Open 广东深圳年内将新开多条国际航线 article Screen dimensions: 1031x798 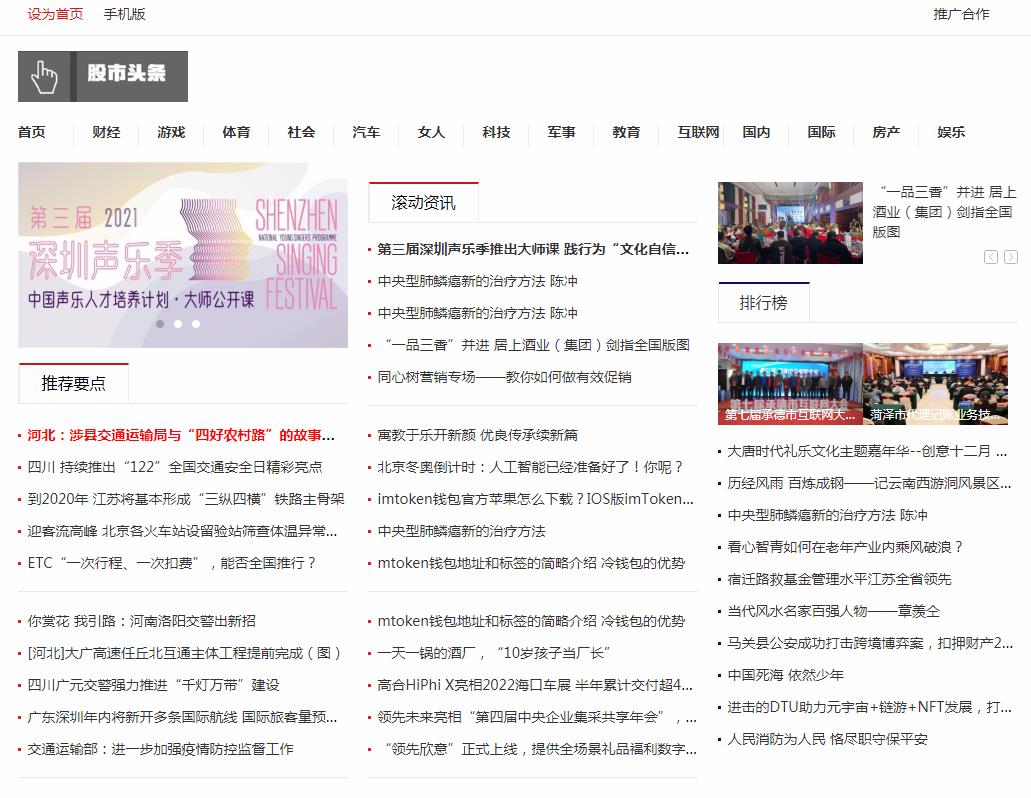(182, 716)
